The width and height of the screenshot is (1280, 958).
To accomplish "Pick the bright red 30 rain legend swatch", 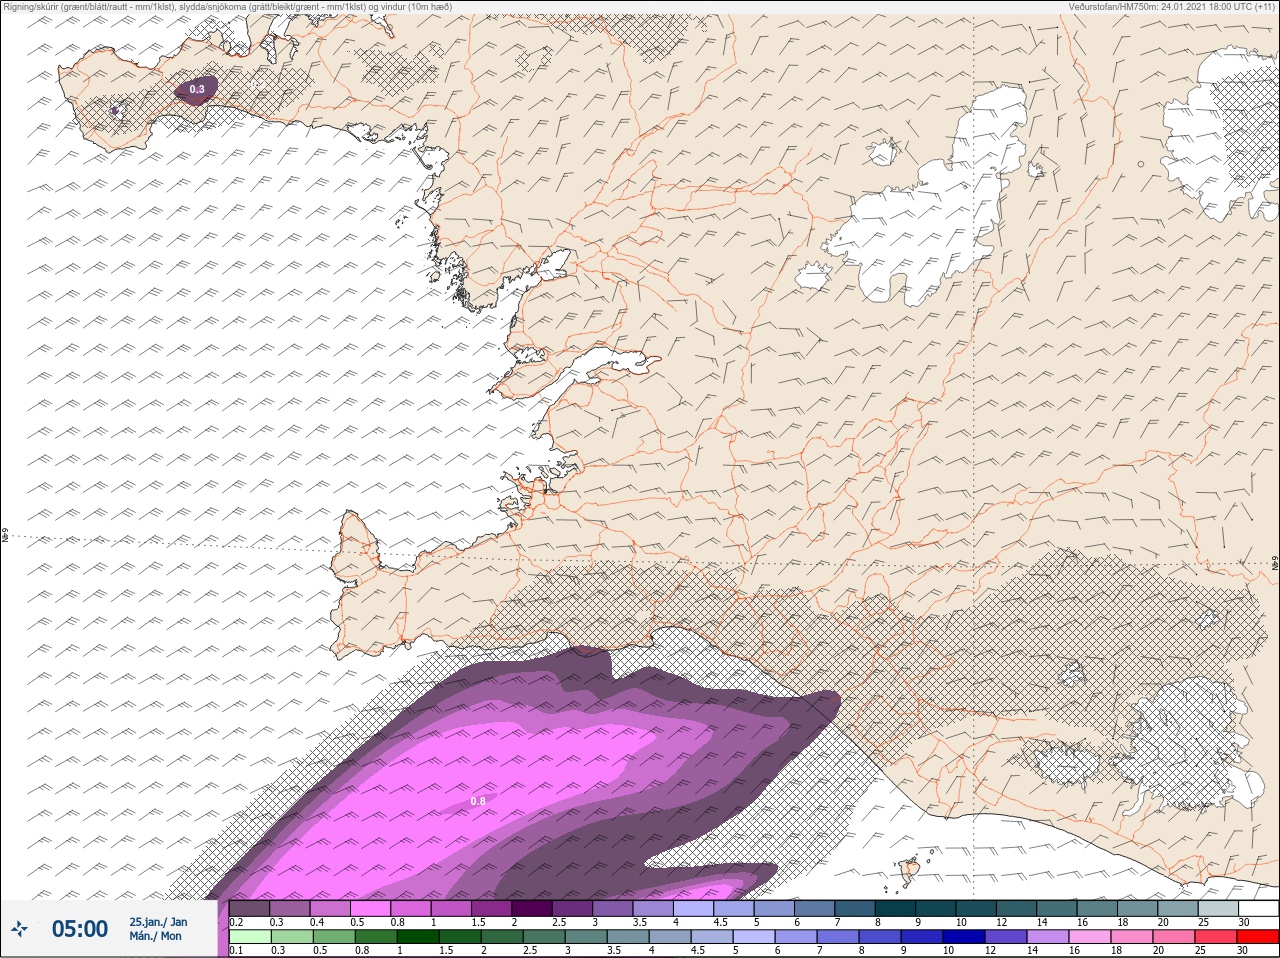I will [1257, 937].
